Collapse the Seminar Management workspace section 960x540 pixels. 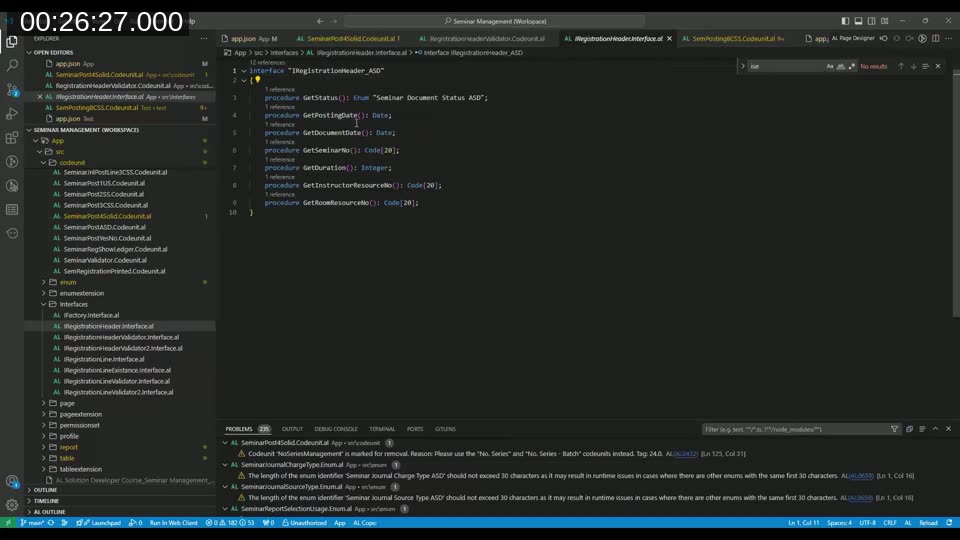29,130
